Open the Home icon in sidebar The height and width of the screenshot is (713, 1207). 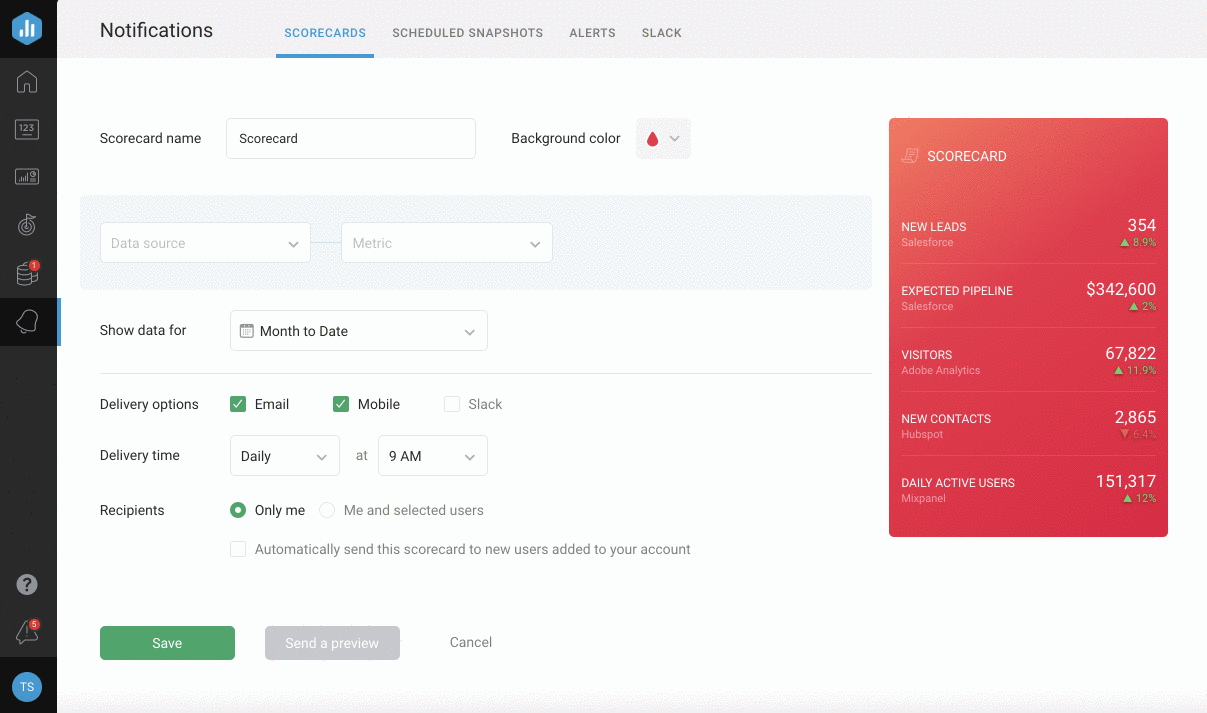(x=27, y=82)
